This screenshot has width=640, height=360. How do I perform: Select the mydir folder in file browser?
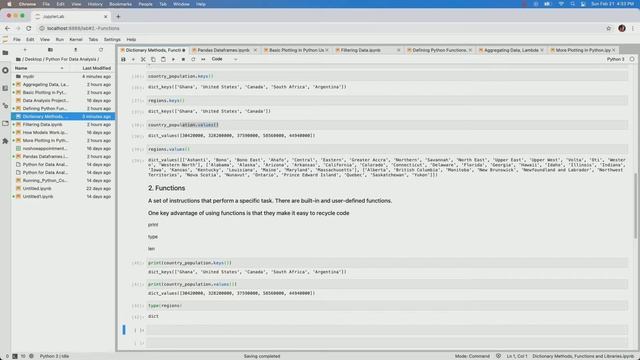click(x=63, y=76)
